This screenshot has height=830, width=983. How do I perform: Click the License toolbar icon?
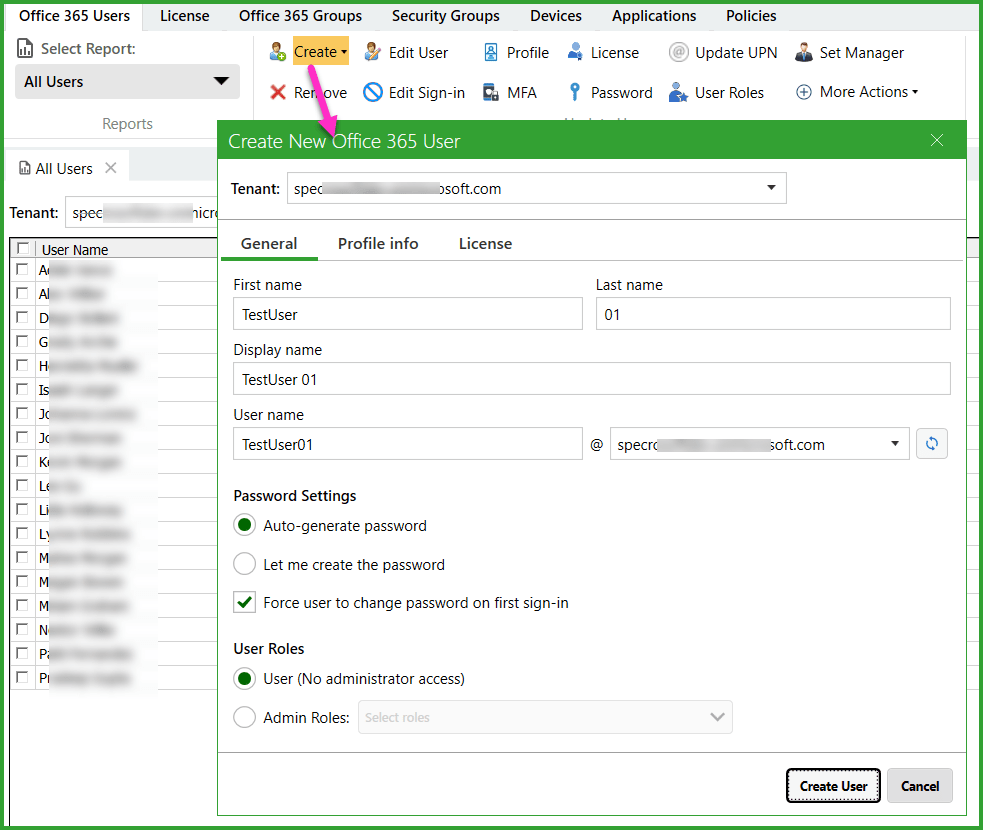pyautogui.click(x=575, y=52)
